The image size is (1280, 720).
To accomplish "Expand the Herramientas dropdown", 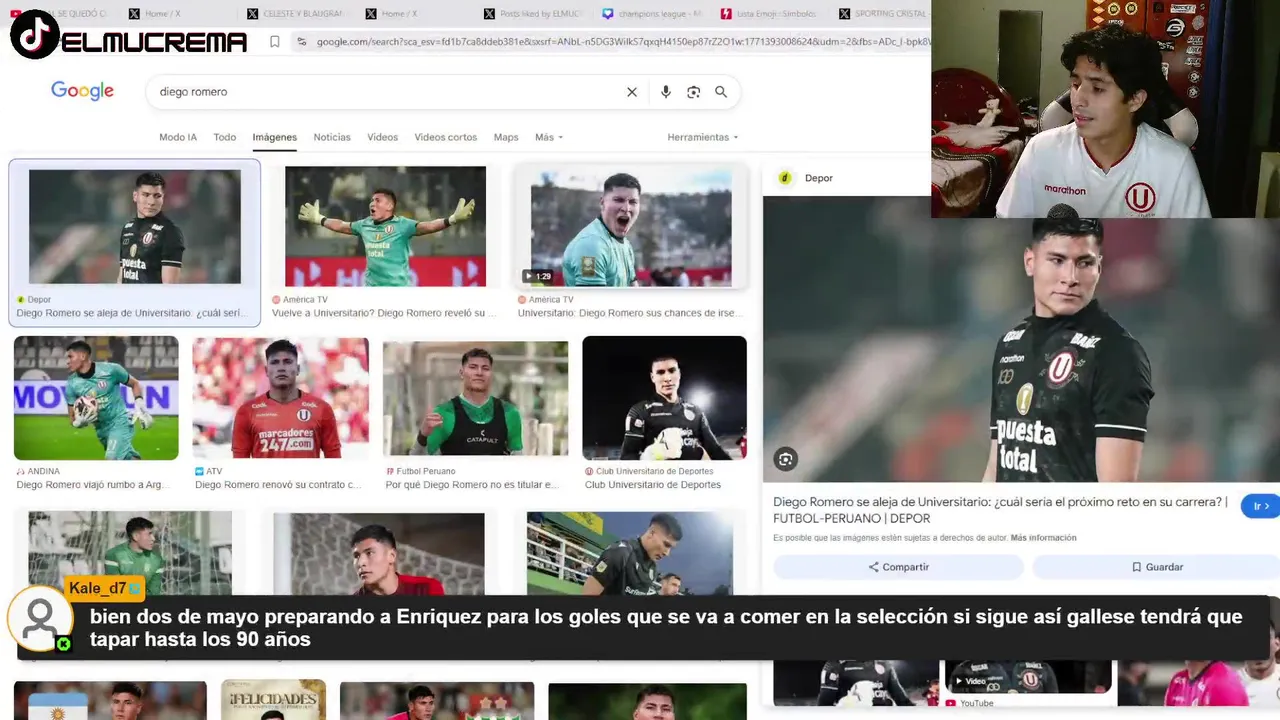I will point(703,137).
